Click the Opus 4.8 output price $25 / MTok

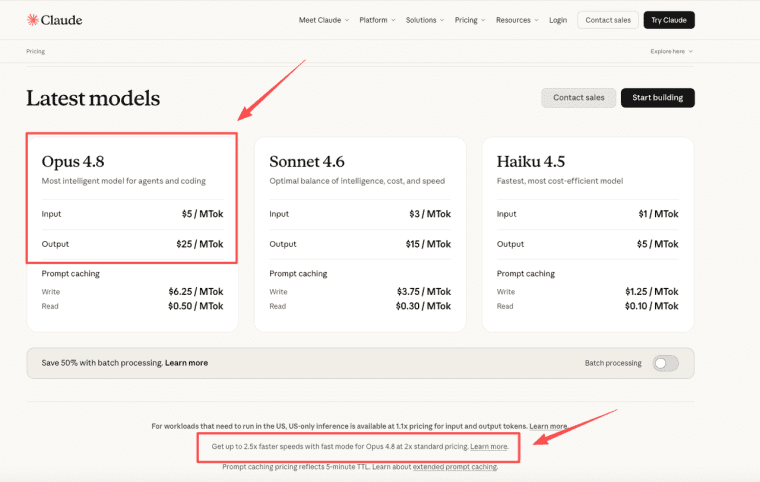[x=200, y=244]
